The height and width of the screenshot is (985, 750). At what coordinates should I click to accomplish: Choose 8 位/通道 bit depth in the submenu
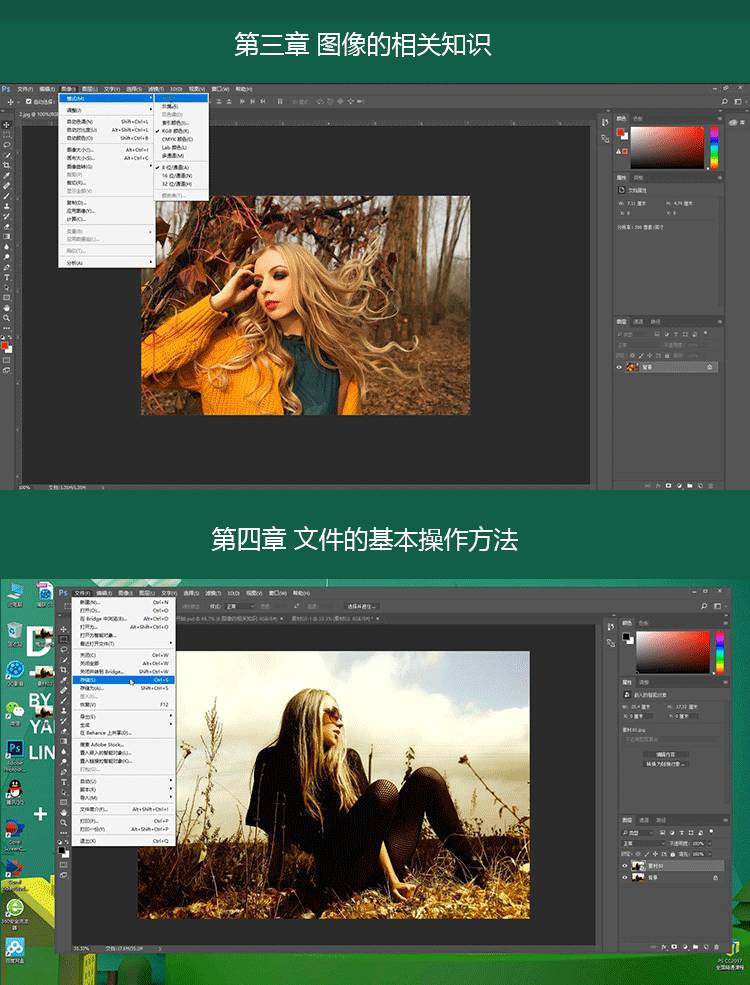pos(182,168)
